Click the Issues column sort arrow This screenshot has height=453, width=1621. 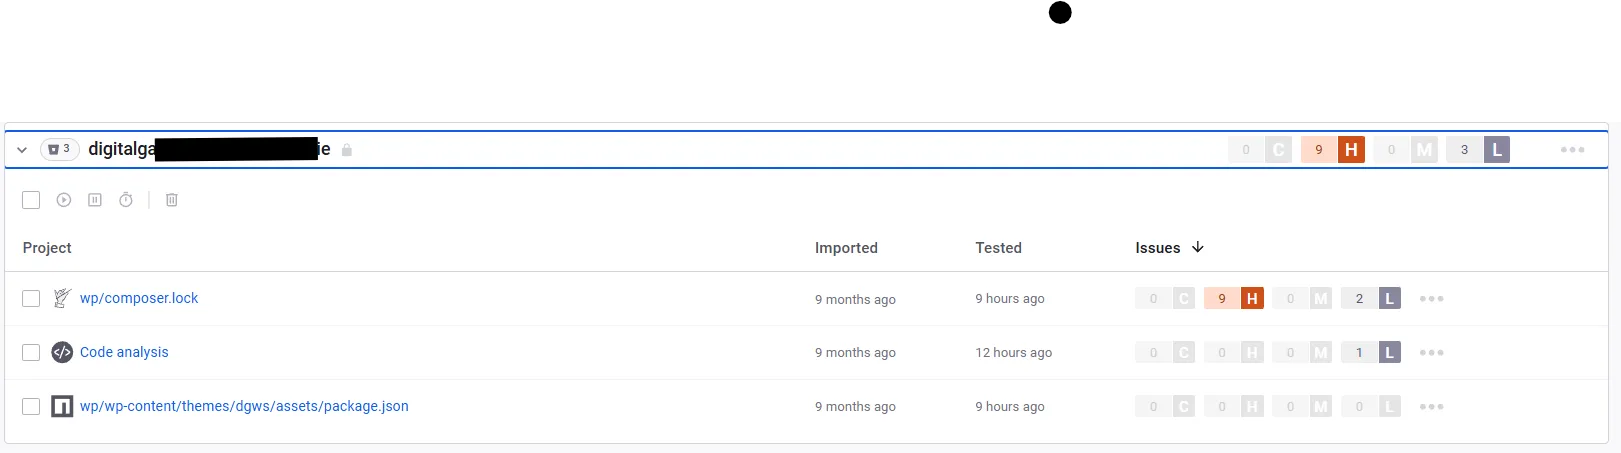click(x=1198, y=247)
